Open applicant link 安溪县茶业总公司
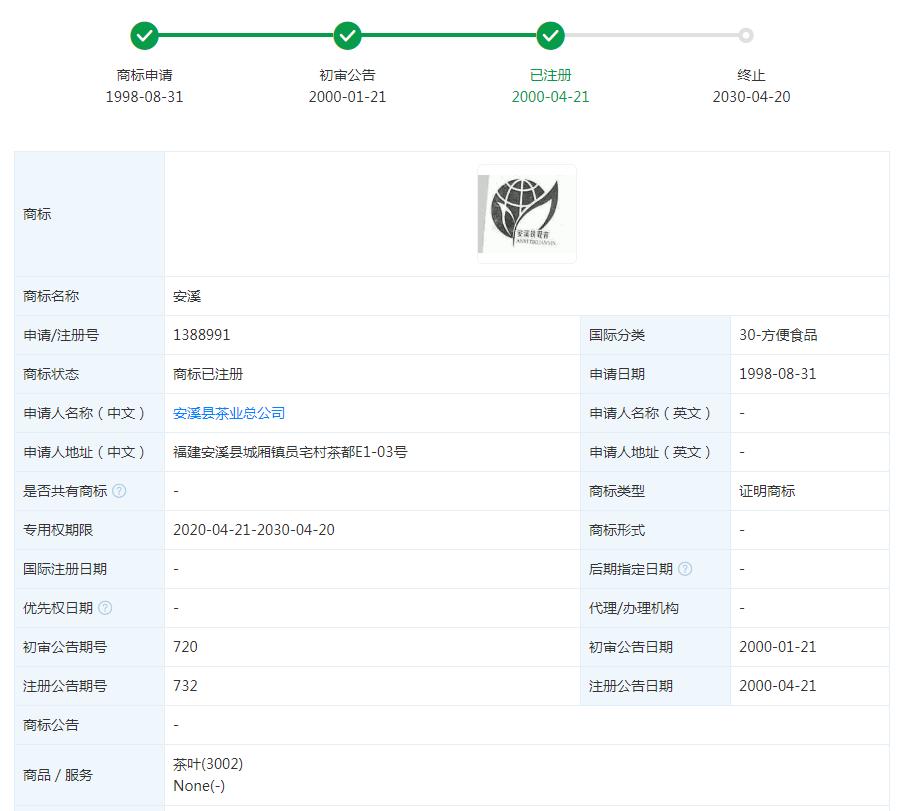Viewport: 912px width, 811px height. (229, 413)
